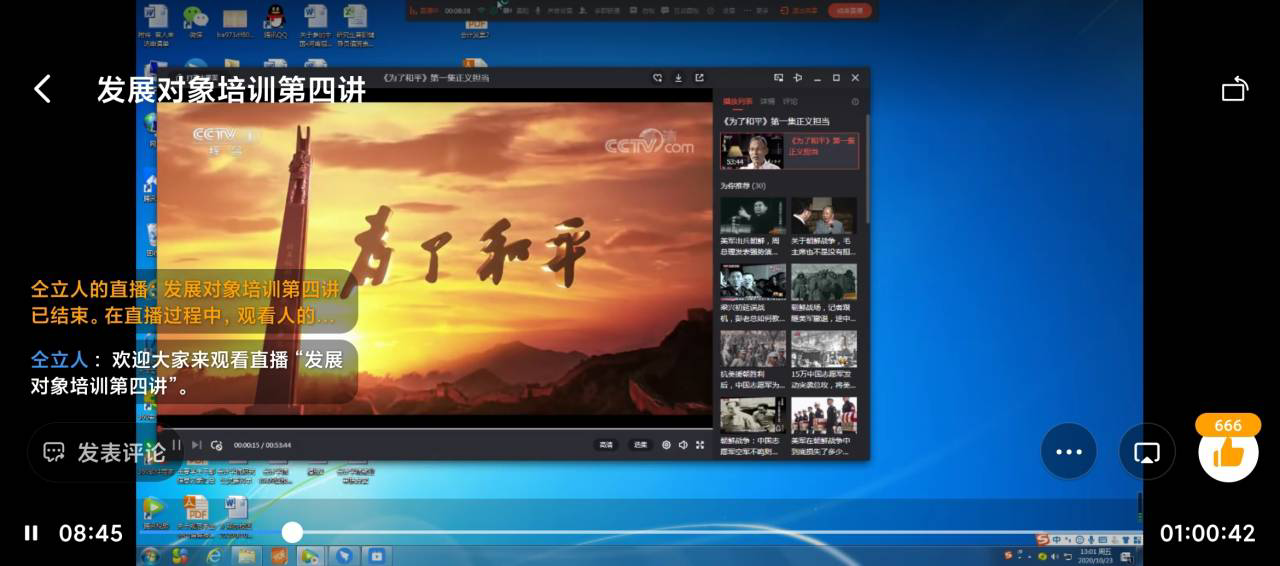Screen dimensions: 1280x566
Task: Tap the screen cast icon
Action: [1146, 452]
